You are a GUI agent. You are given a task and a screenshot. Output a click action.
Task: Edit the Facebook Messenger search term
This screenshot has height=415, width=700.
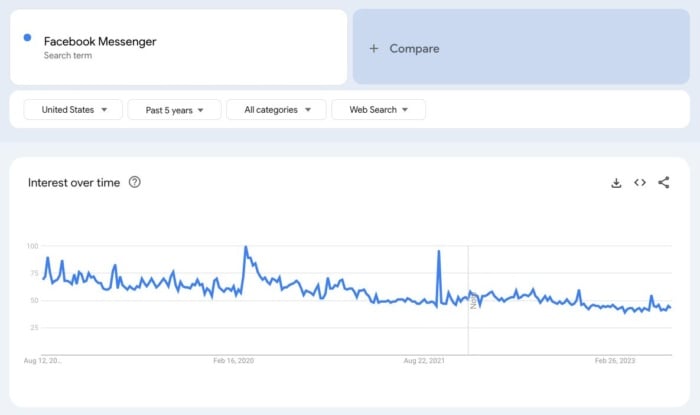point(100,42)
